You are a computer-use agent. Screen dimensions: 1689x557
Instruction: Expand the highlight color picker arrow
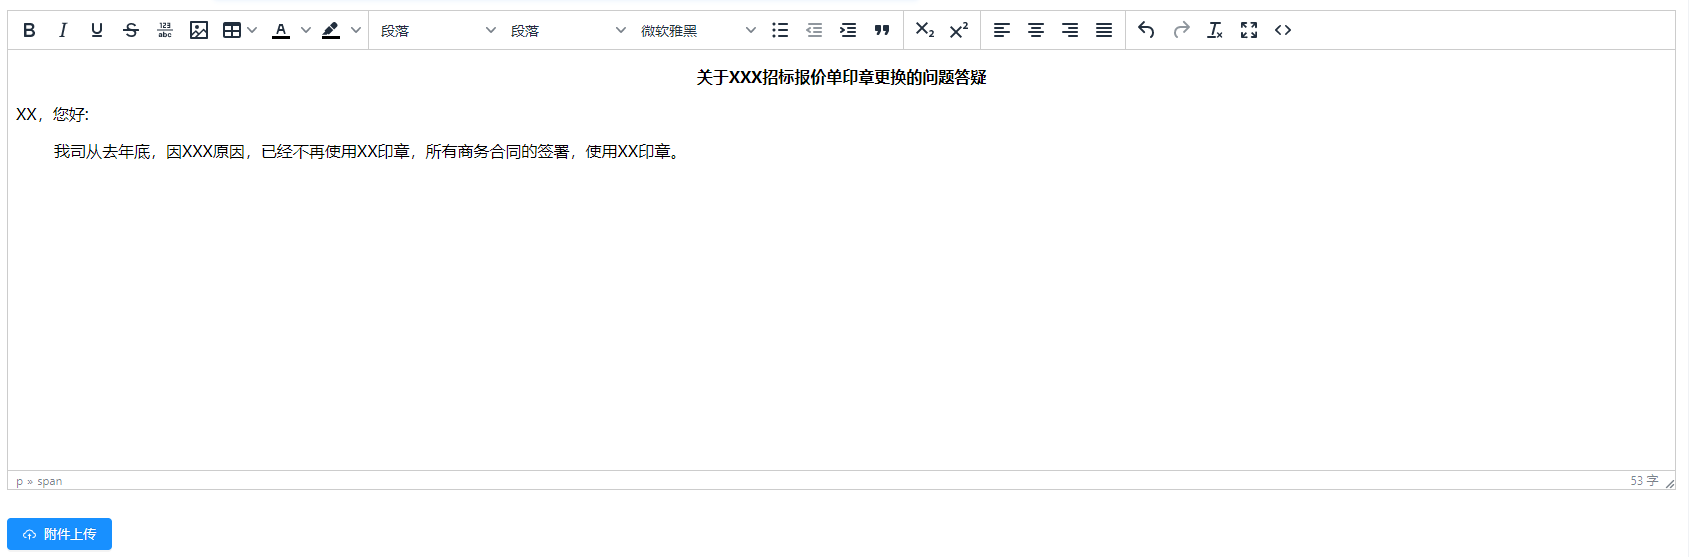[356, 30]
